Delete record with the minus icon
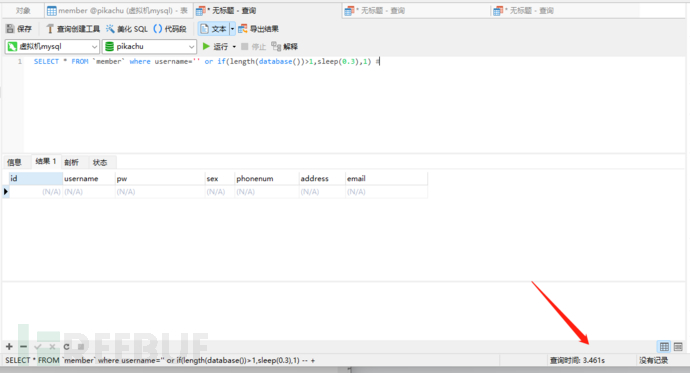690x373 pixels. click(x=23, y=347)
